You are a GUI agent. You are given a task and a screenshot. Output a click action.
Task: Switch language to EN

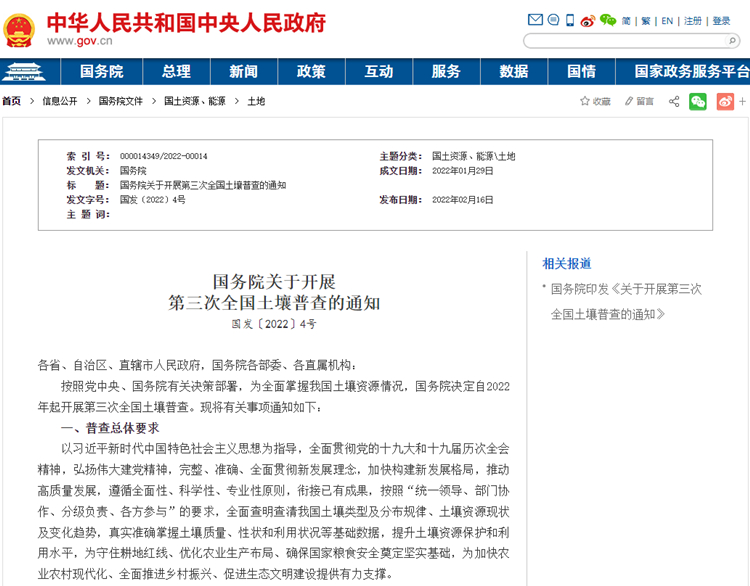(x=667, y=21)
